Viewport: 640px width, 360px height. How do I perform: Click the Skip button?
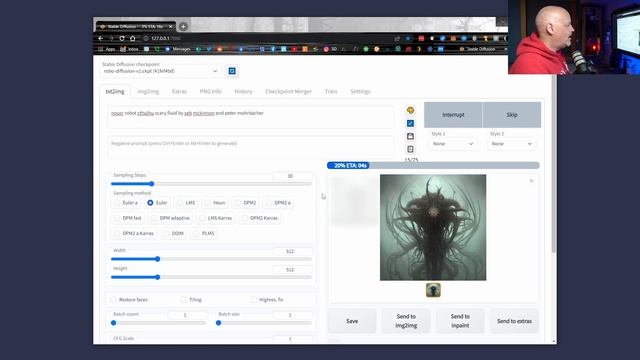pos(512,115)
